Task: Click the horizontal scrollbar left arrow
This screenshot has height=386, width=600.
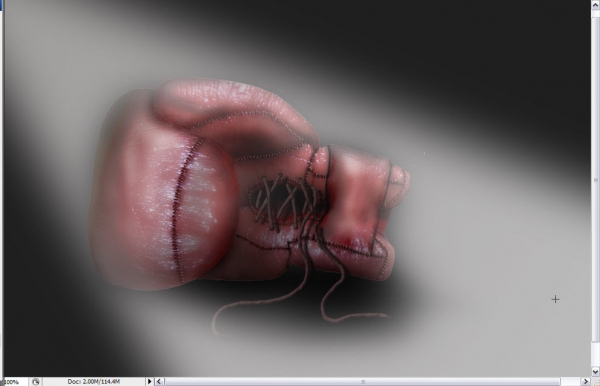Action: (159, 381)
